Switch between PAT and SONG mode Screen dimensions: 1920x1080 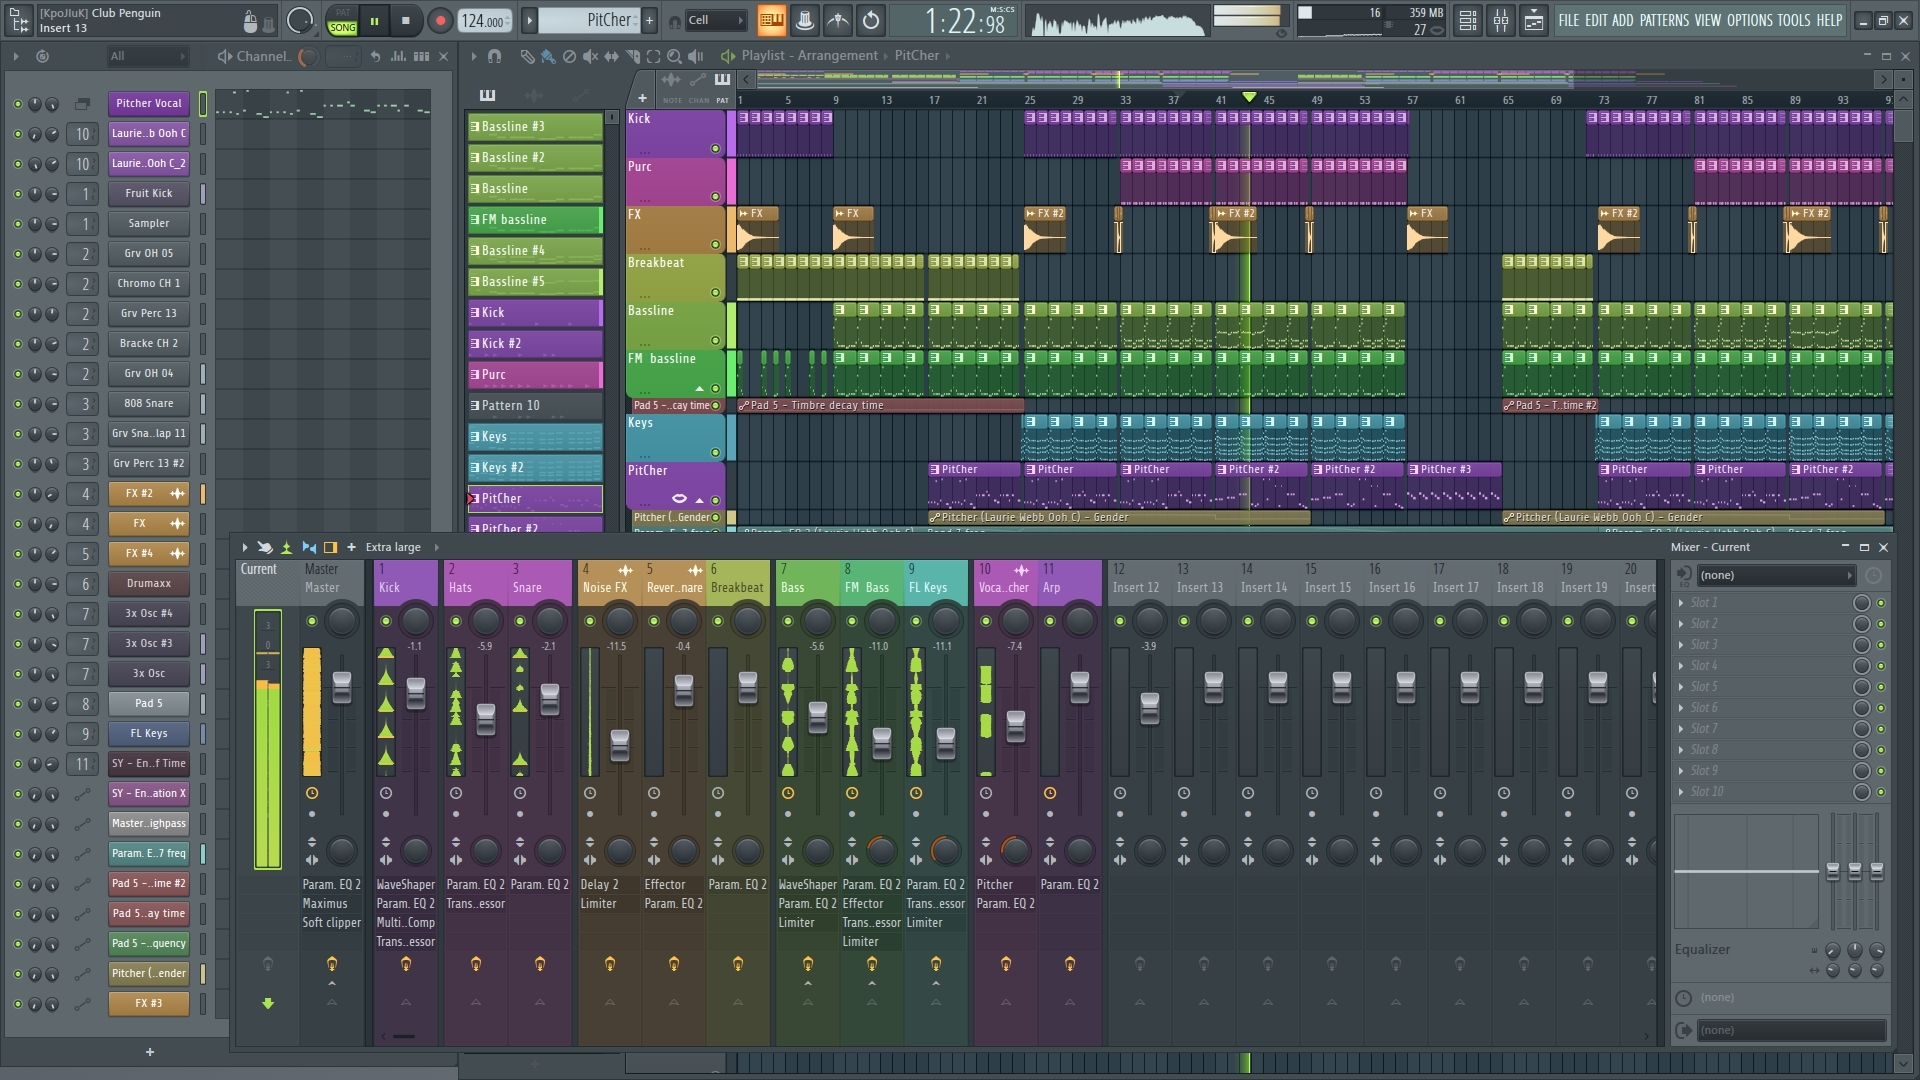click(343, 20)
